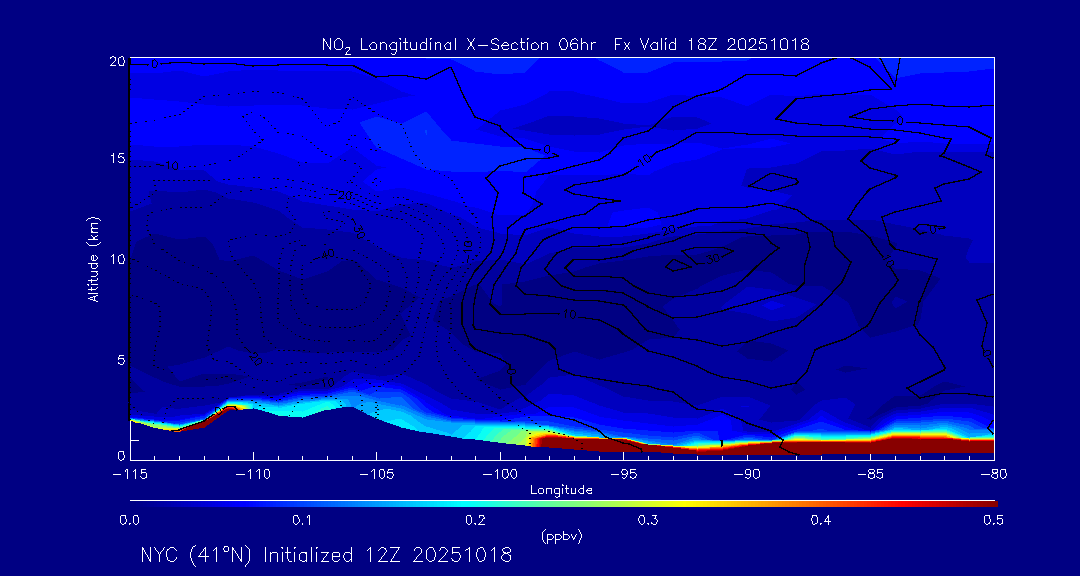Click the (ppbv) units label
Screen dimensions: 1080x576
pyautogui.click(x=561, y=536)
